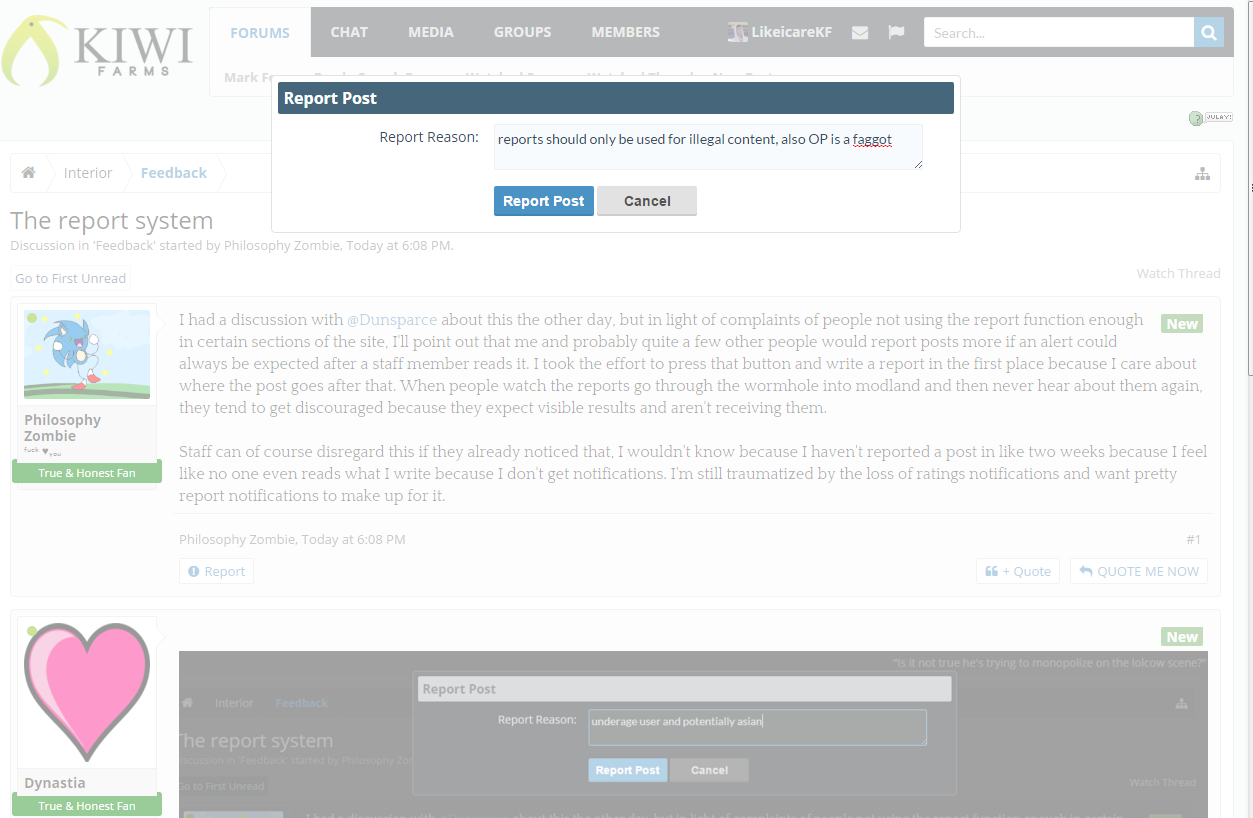
Task: Click the search magnifier button
Action: [x=1209, y=32]
